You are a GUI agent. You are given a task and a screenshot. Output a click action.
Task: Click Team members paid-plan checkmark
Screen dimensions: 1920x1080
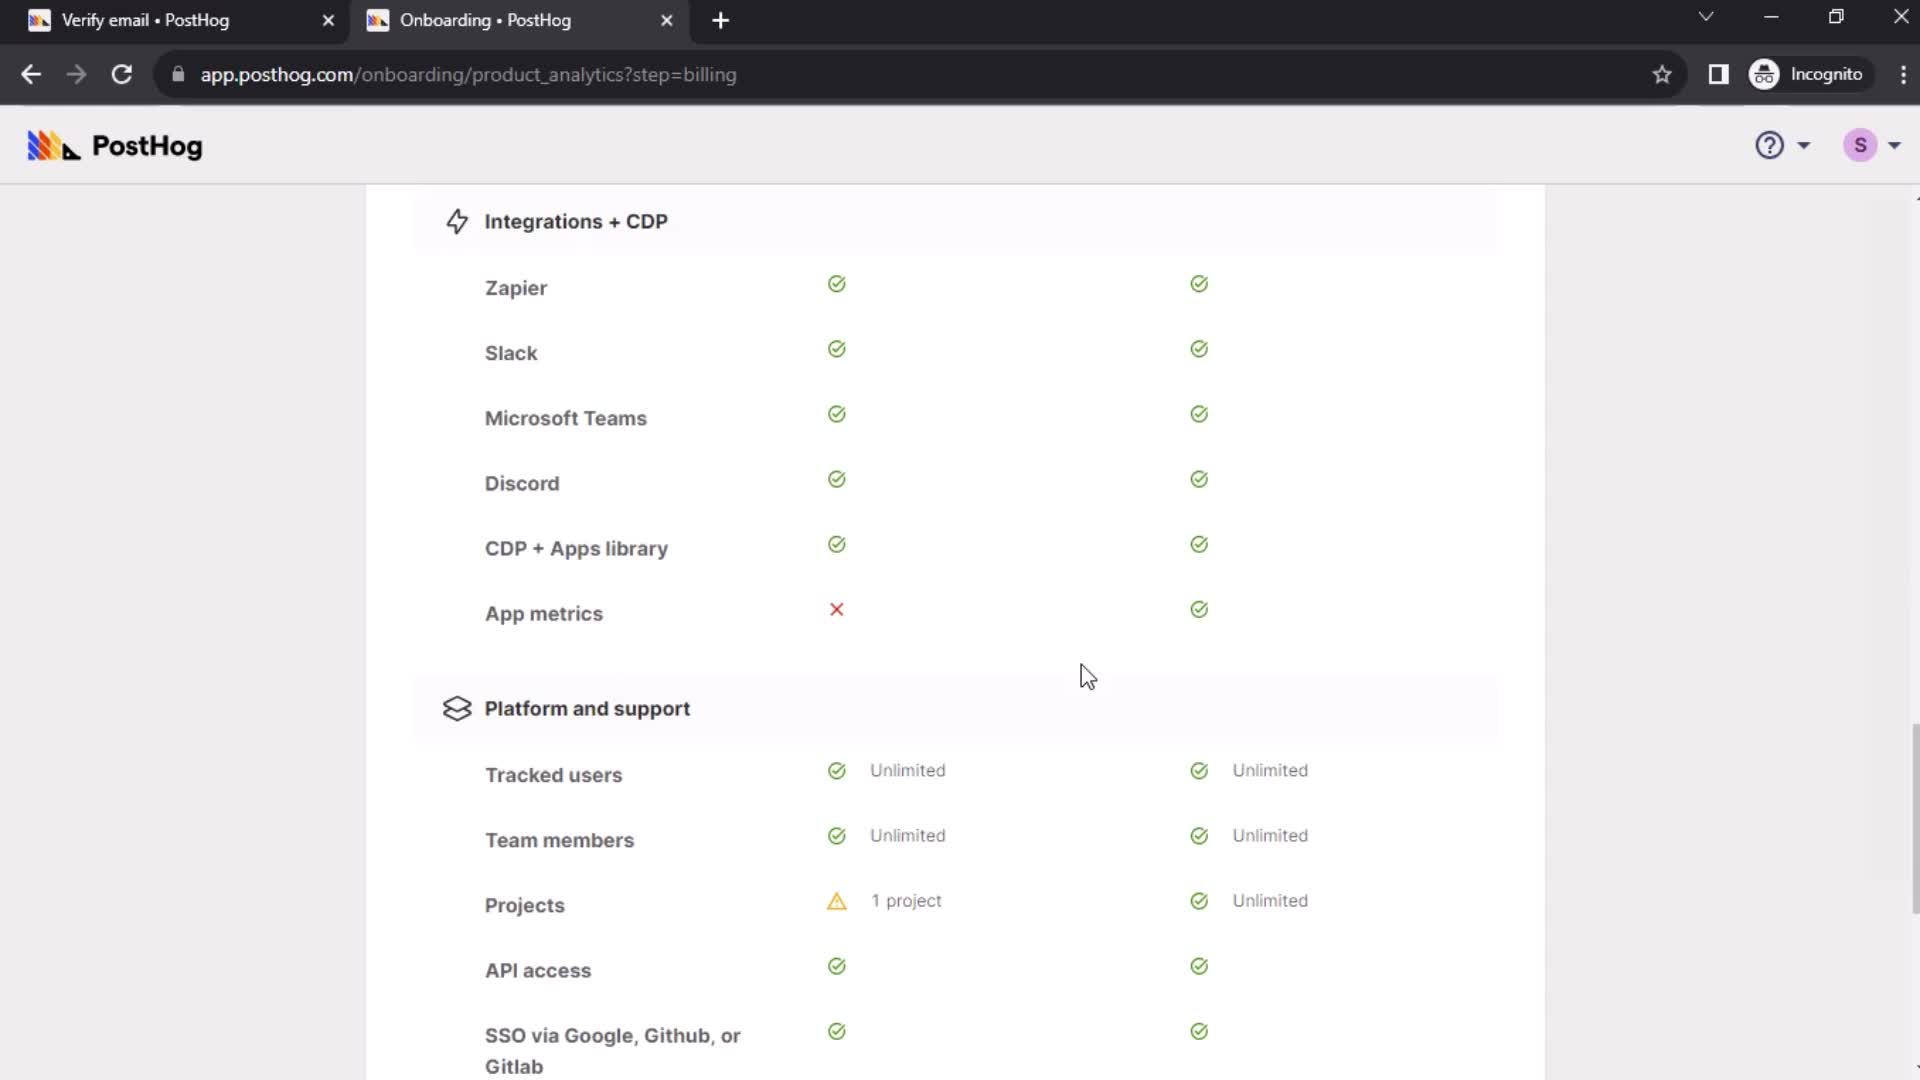[x=1199, y=836]
